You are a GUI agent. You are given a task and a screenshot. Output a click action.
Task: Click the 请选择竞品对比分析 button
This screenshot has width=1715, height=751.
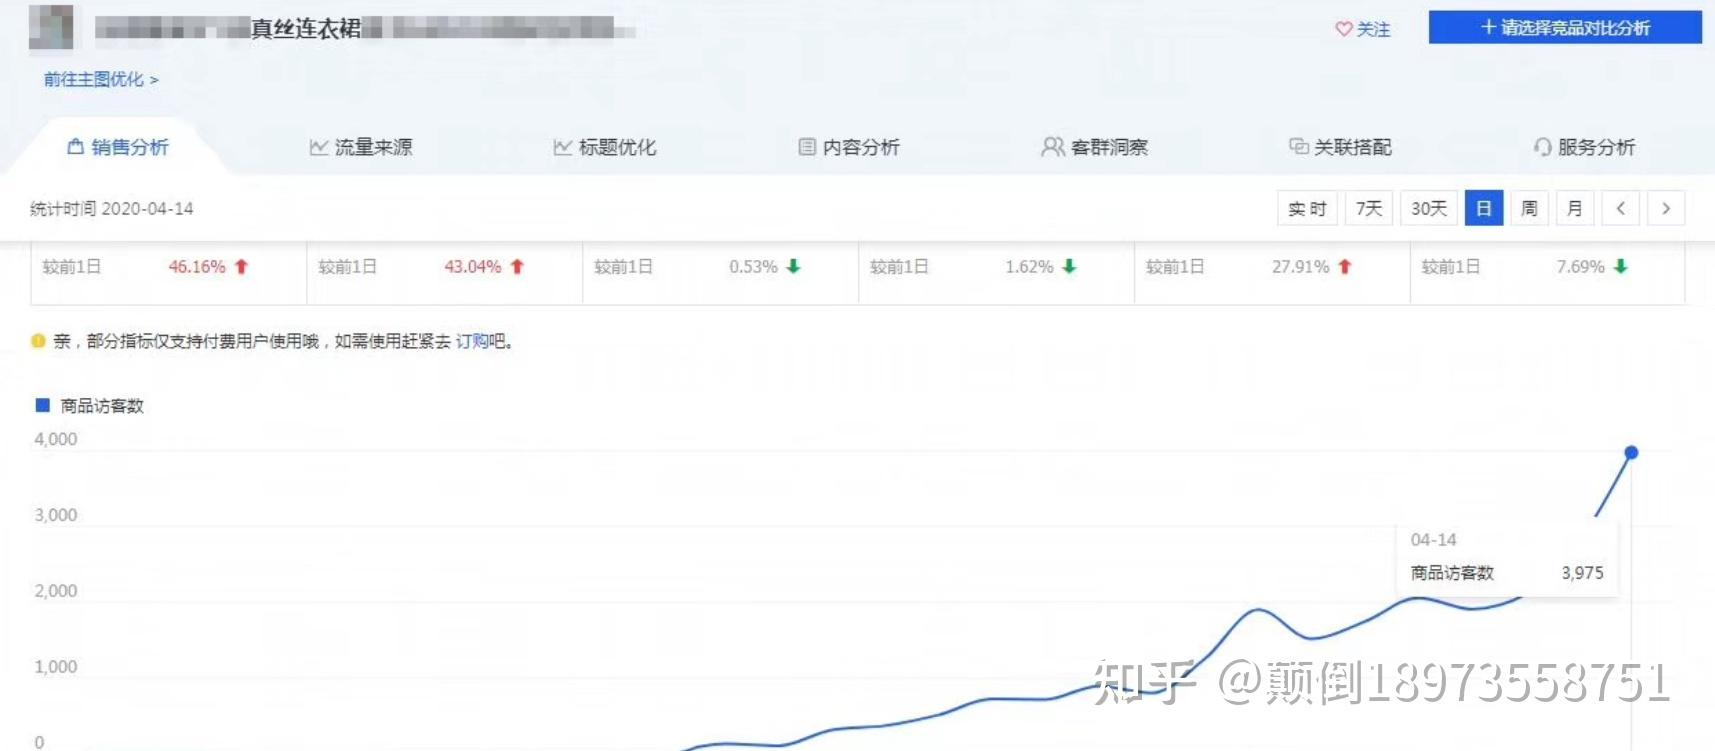click(x=1564, y=27)
